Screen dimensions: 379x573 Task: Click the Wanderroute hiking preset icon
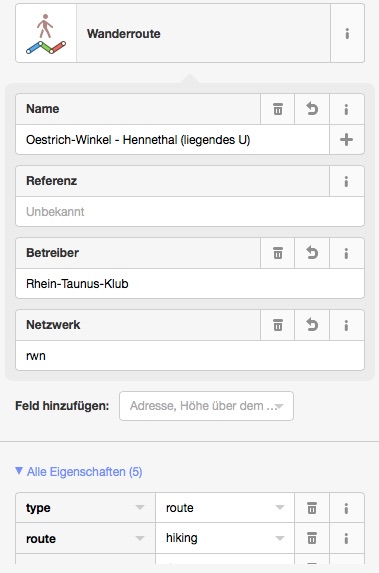(46, 34)
